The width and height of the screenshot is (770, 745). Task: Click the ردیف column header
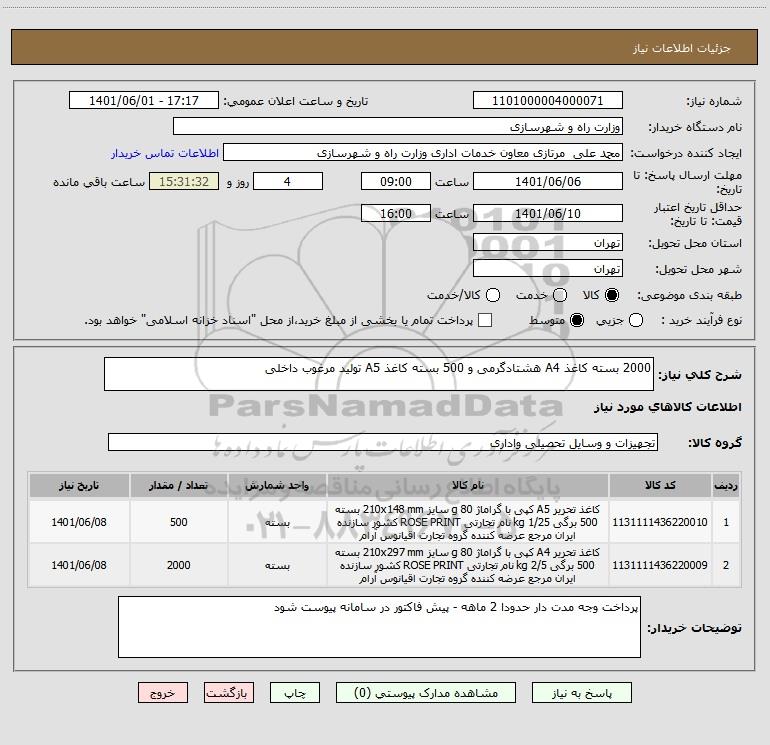726,485
